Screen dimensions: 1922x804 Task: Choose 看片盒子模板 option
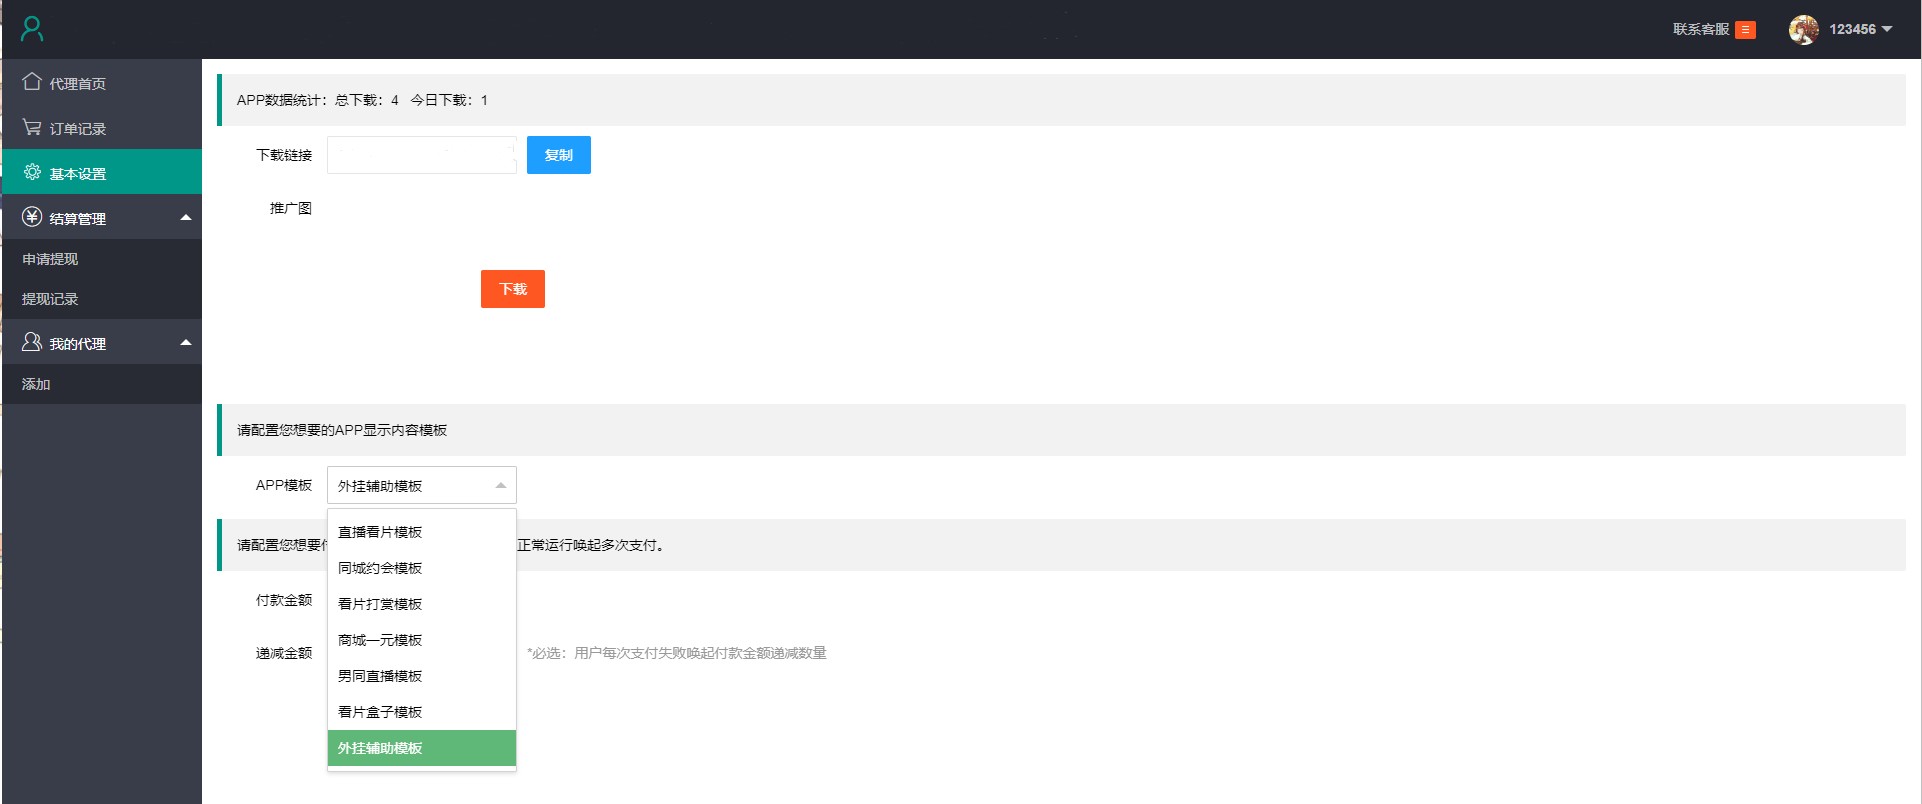pos(422,712)
